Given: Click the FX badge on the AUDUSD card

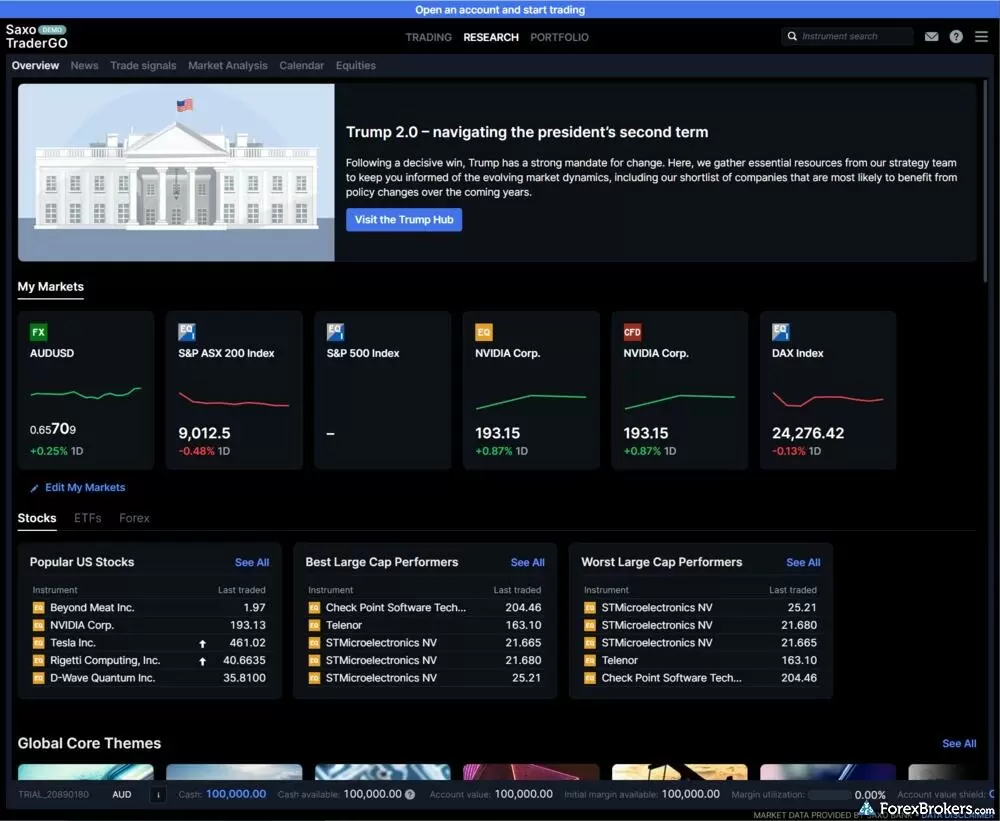Looking at the screenshot, I should 38,331.
